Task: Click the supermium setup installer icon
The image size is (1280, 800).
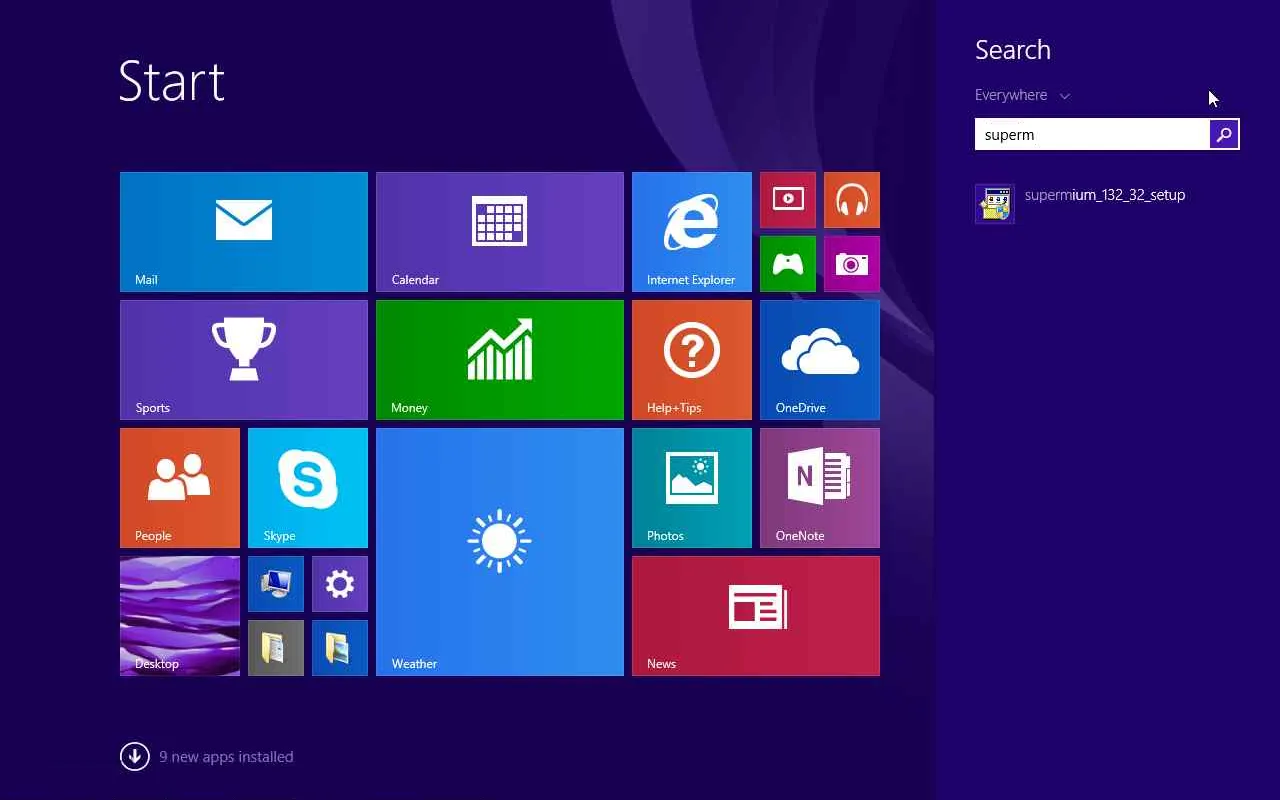Action: pos(995,204)
